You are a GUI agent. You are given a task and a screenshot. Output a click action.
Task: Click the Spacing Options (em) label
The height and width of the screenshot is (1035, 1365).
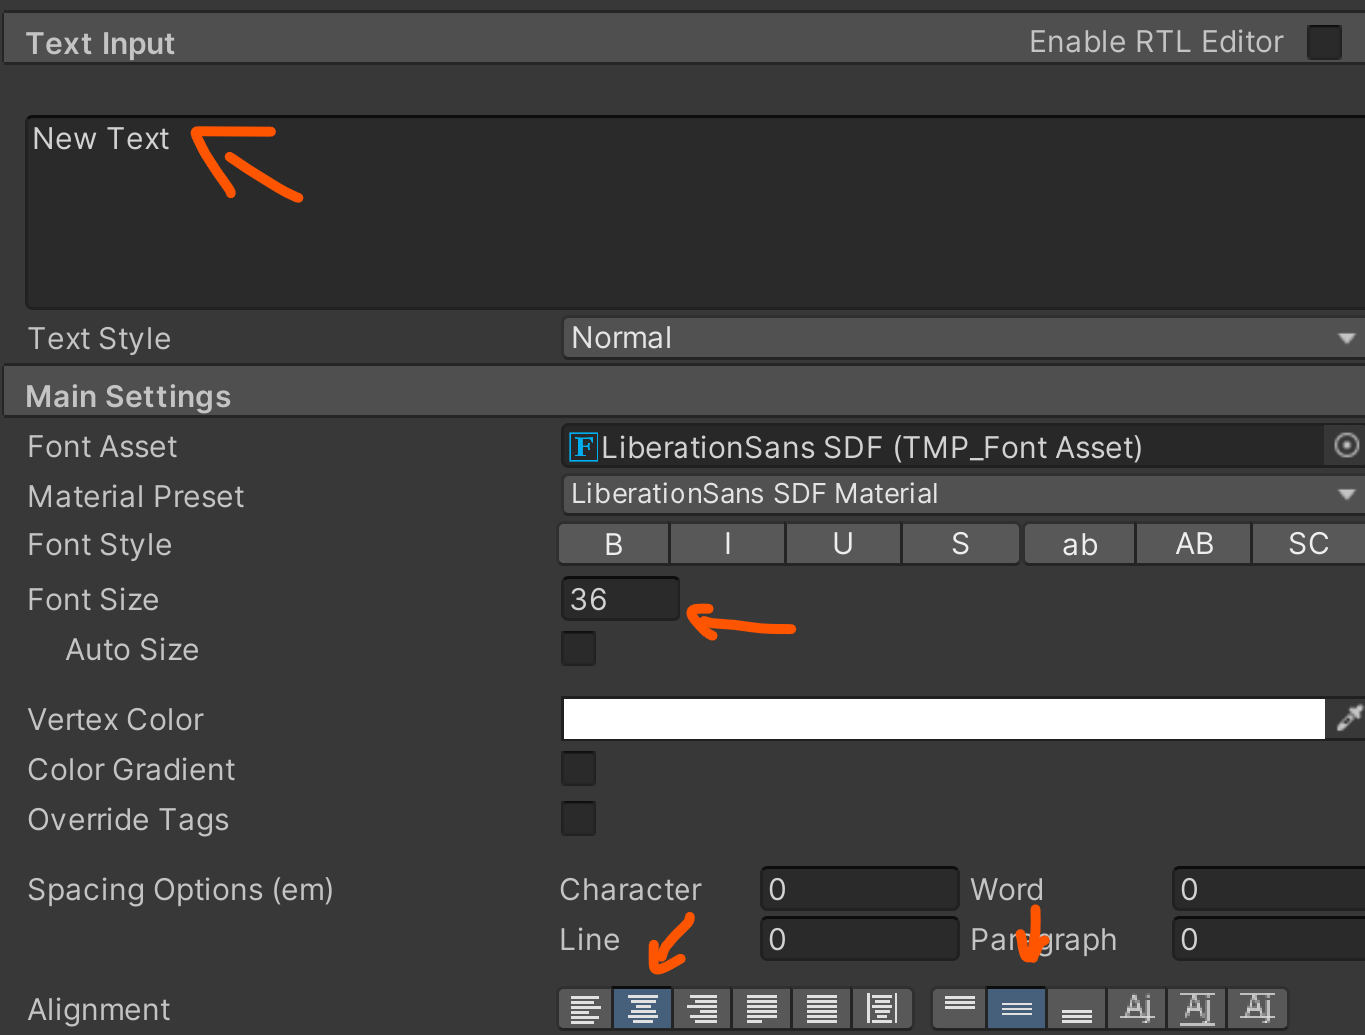(x=180, y=890)
